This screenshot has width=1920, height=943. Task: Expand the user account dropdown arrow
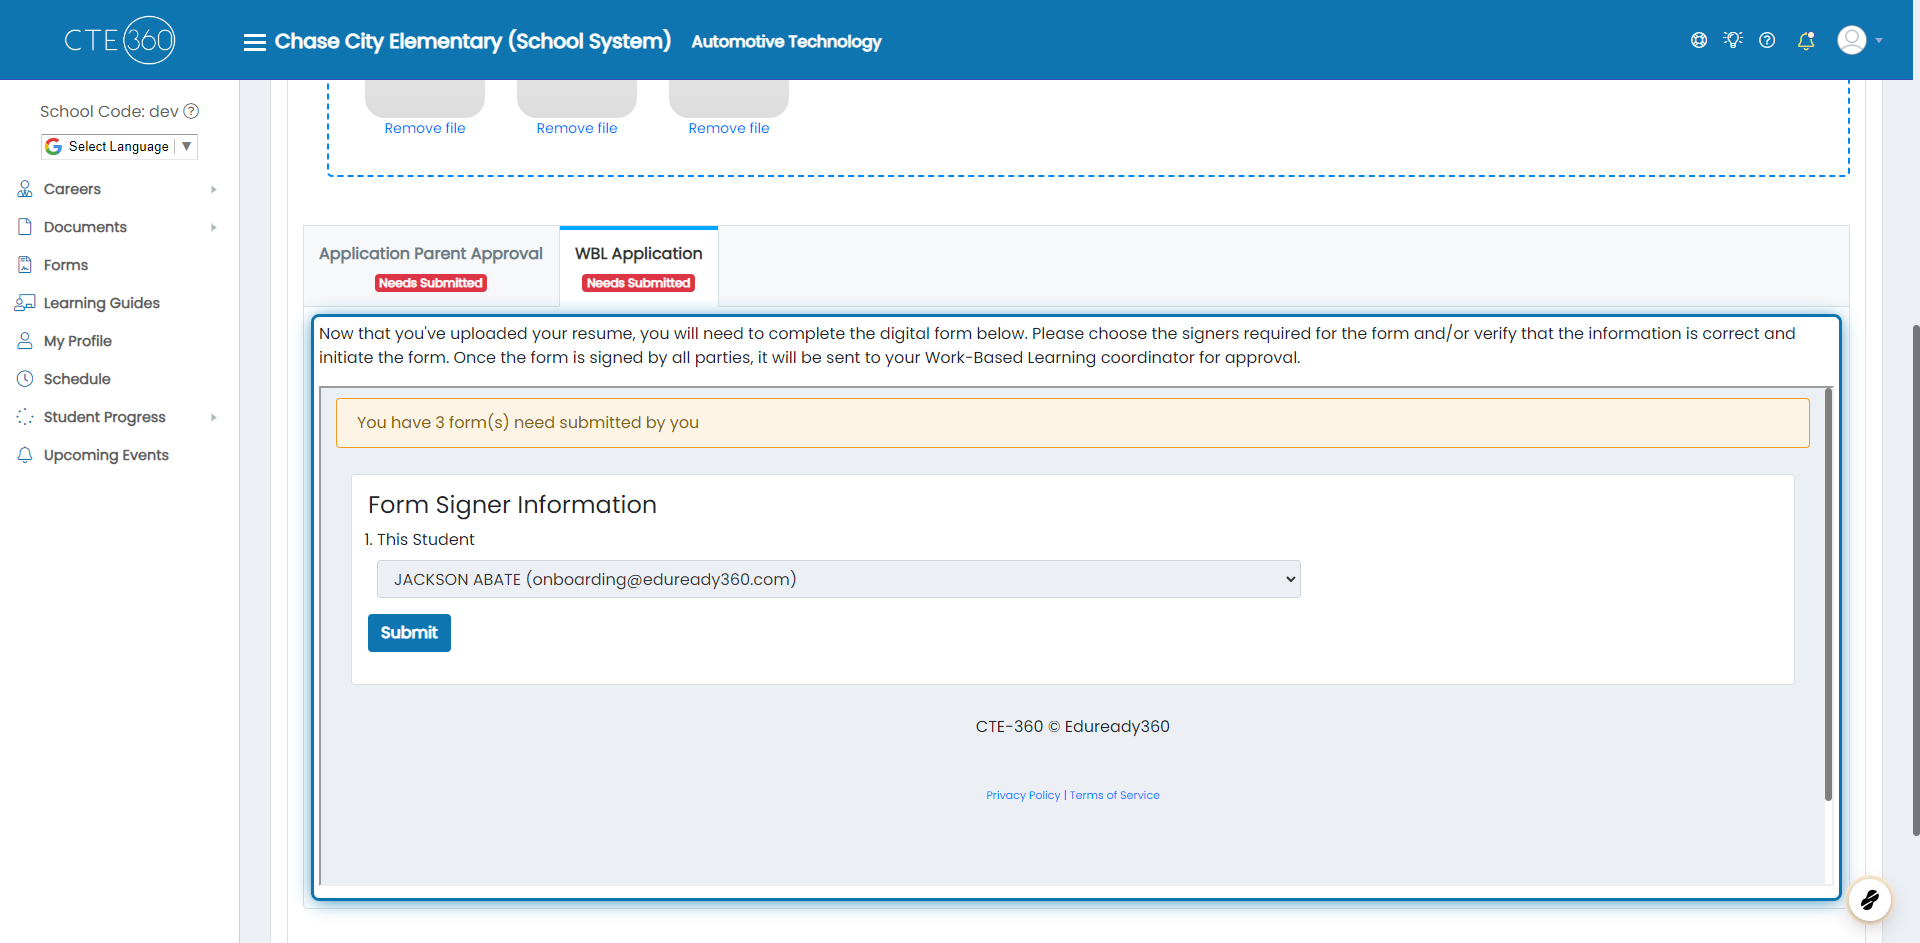click(1879, 41)
